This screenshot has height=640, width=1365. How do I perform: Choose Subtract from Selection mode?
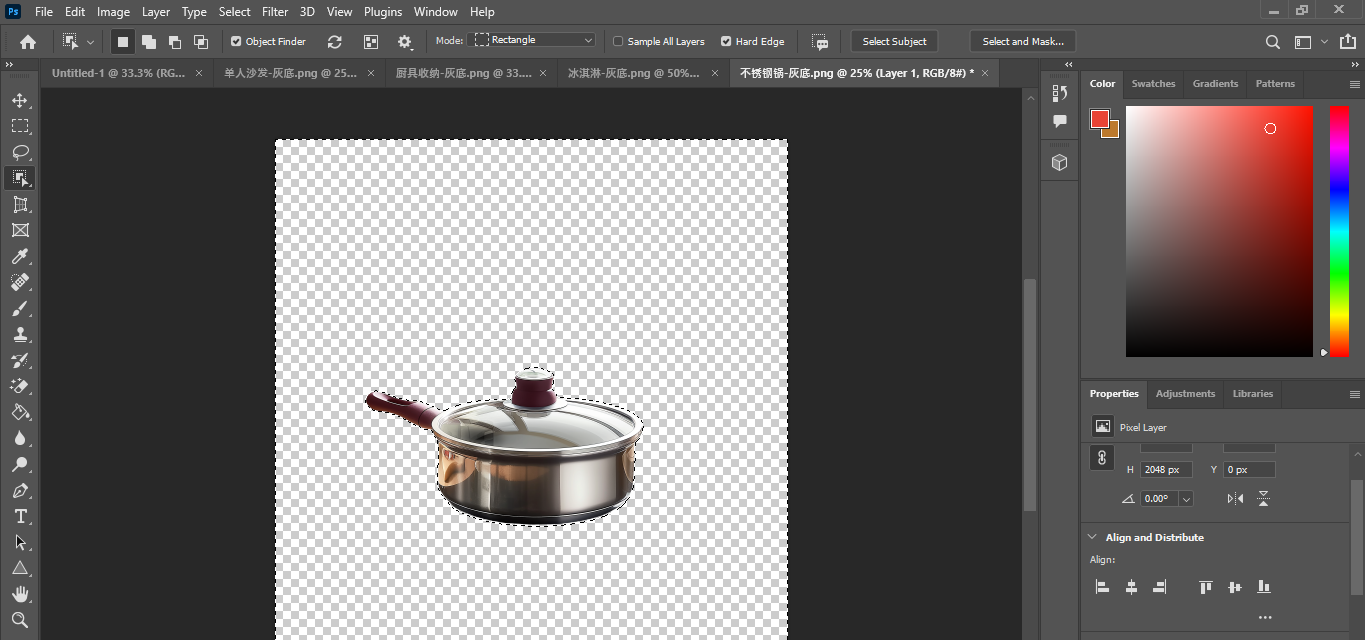pos(175,42)
